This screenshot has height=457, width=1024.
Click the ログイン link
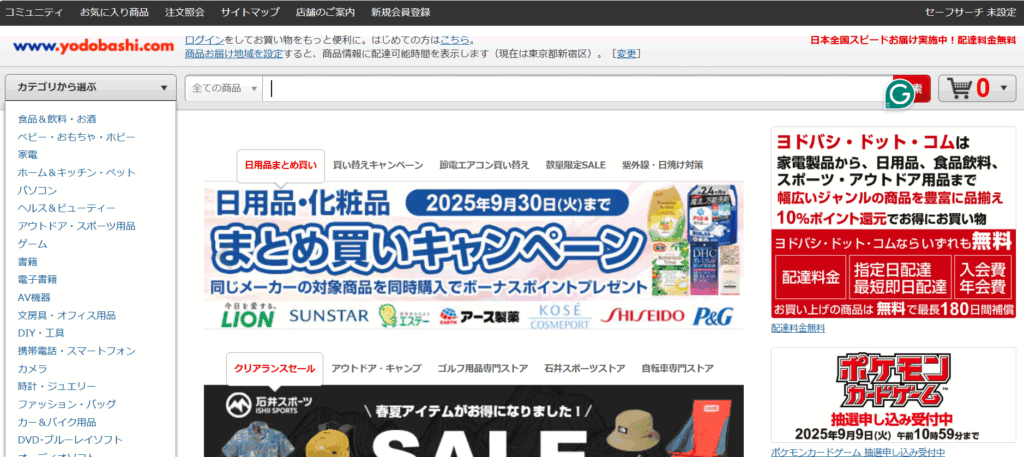click(204, 39)
